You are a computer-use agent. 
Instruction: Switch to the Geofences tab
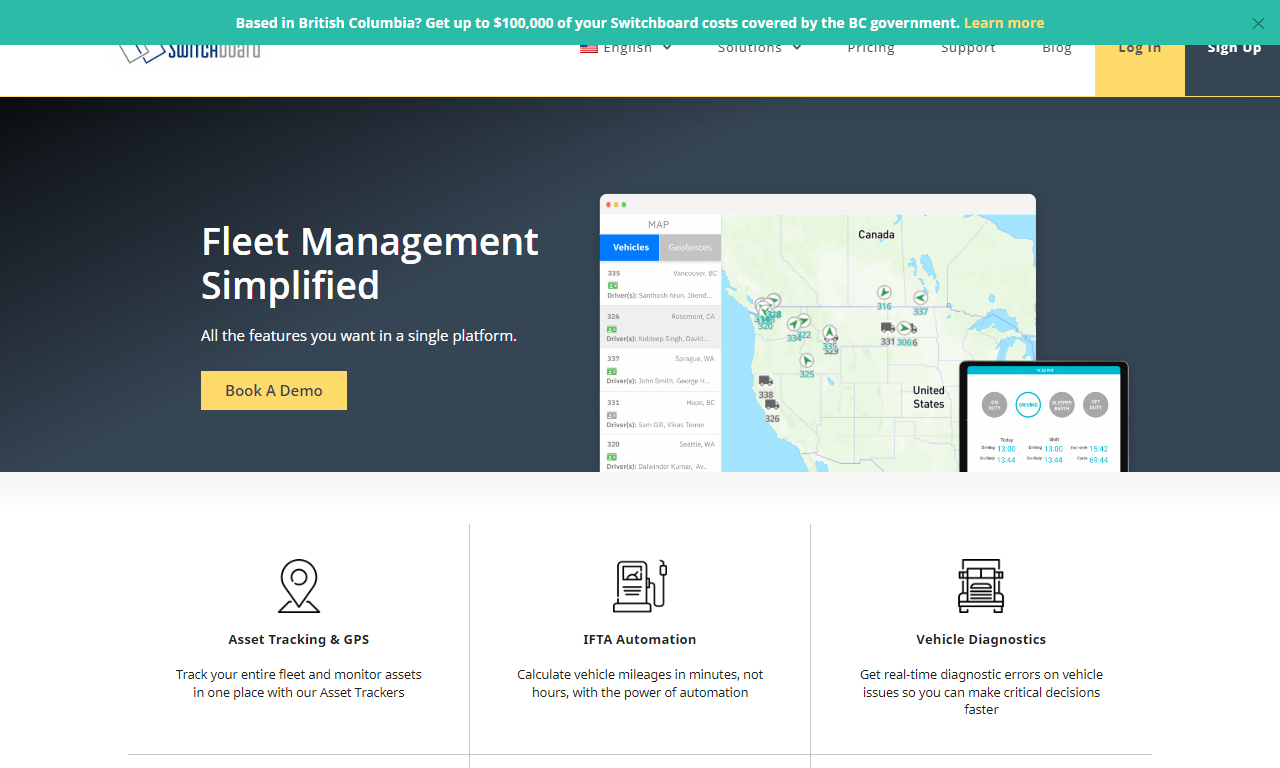coord(690,247)
